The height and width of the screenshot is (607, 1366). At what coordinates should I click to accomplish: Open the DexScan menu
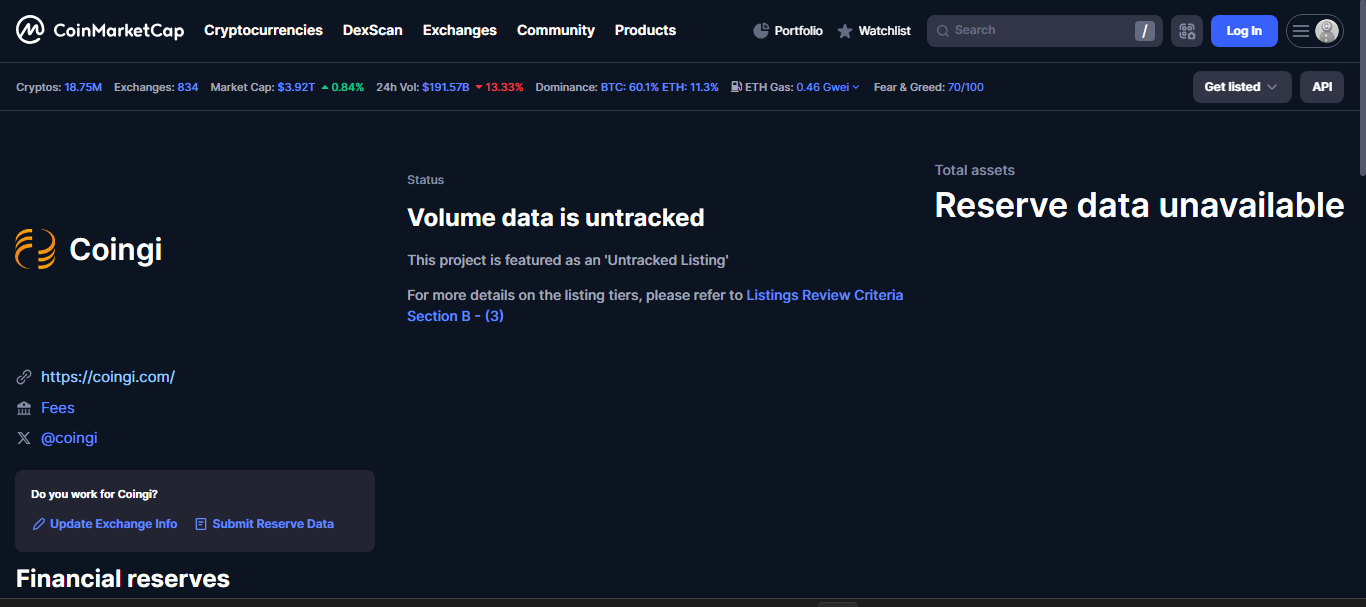click(373, 30)
